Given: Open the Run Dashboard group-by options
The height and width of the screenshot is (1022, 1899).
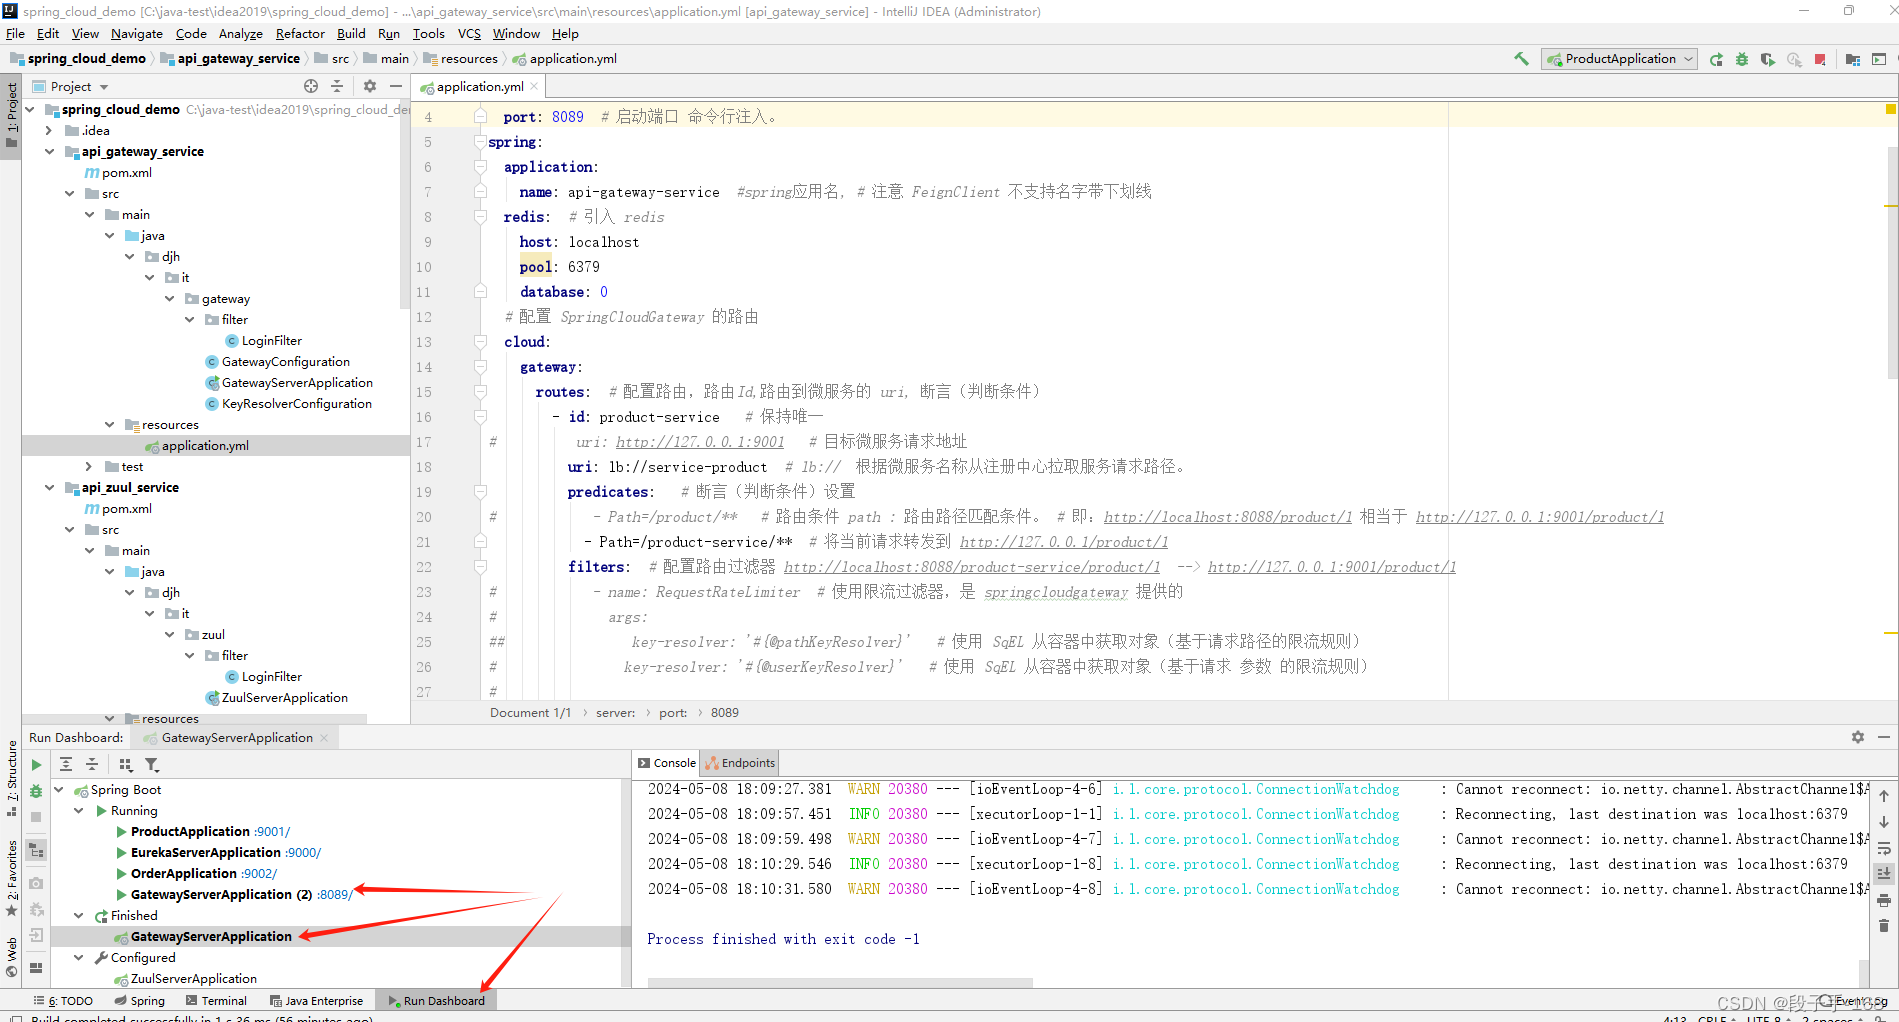Looking at the screenshot, I should point(126,765).
